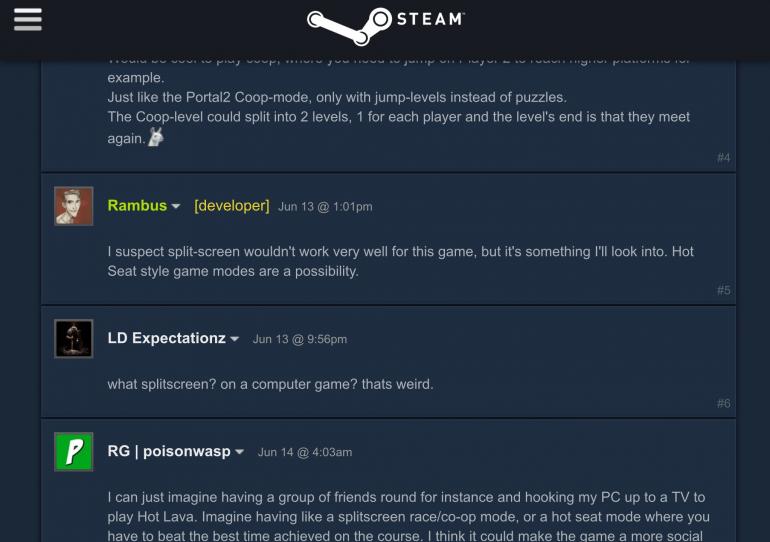The width and height of the screenshot is (770, 542).
Task: Click the STEAM wordmark text
Action: pyautogui.click(x=430, y=19)
